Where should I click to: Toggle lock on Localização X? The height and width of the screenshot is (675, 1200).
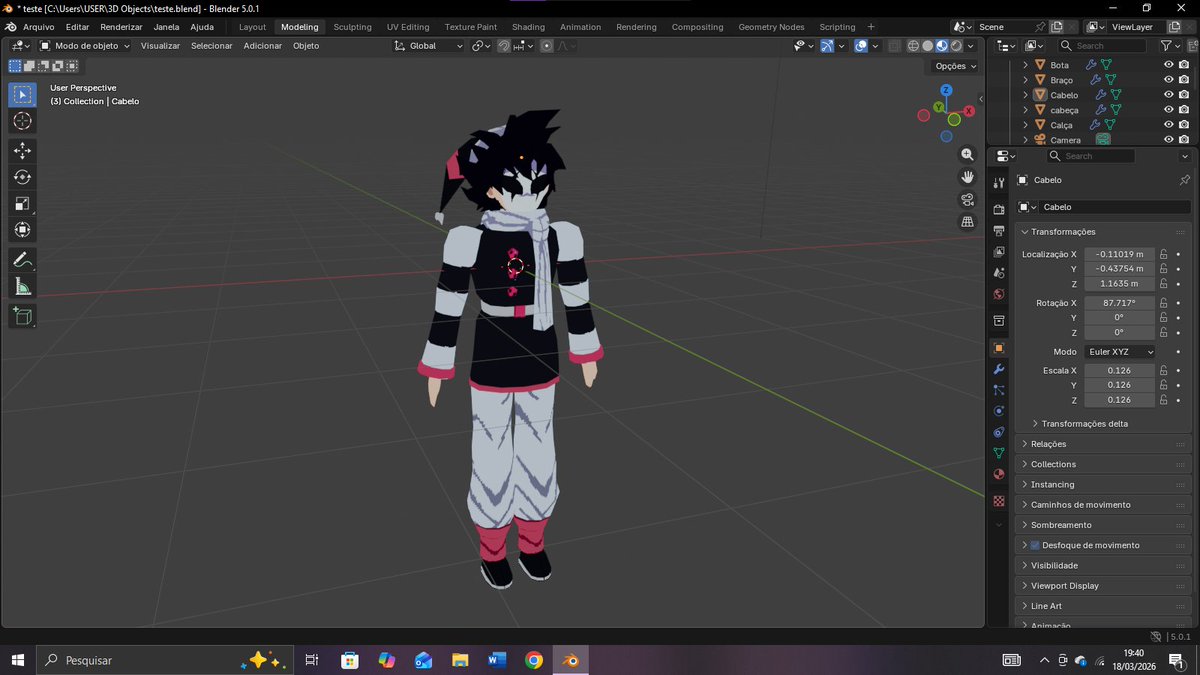(x=1164, y=254)
